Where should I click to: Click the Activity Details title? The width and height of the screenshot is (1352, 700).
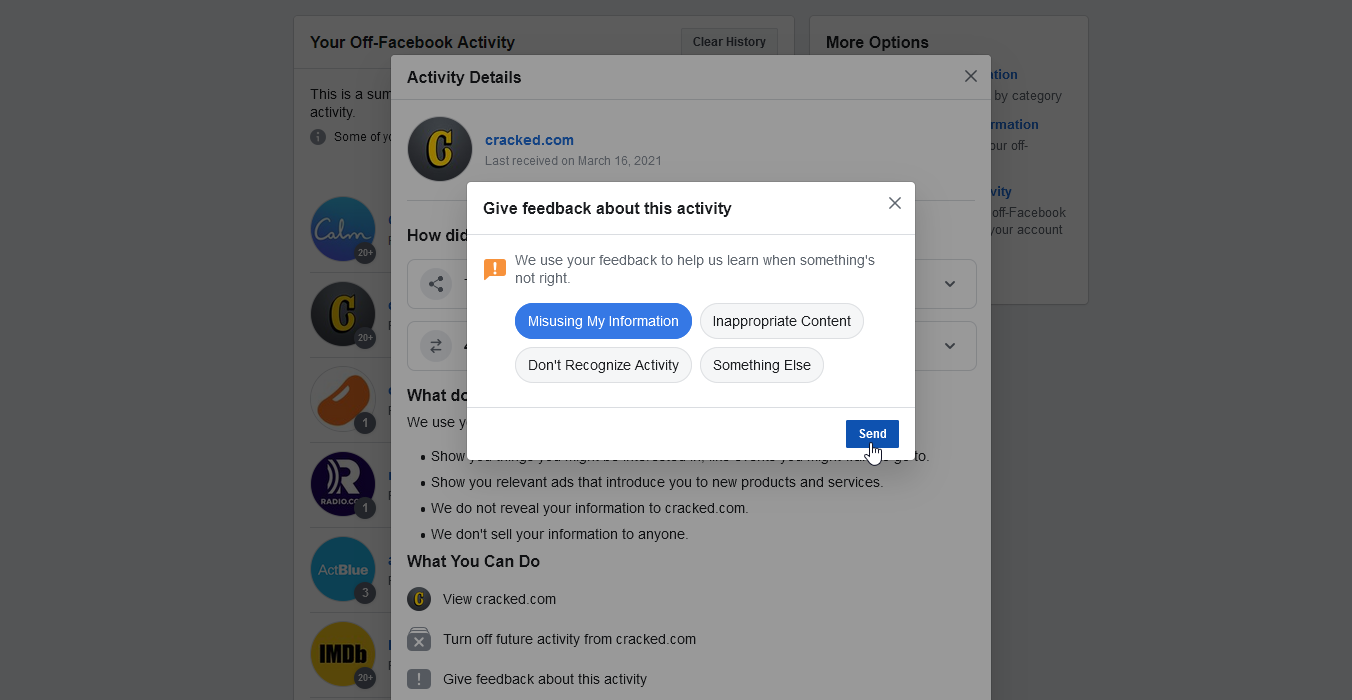coord(464,77)
